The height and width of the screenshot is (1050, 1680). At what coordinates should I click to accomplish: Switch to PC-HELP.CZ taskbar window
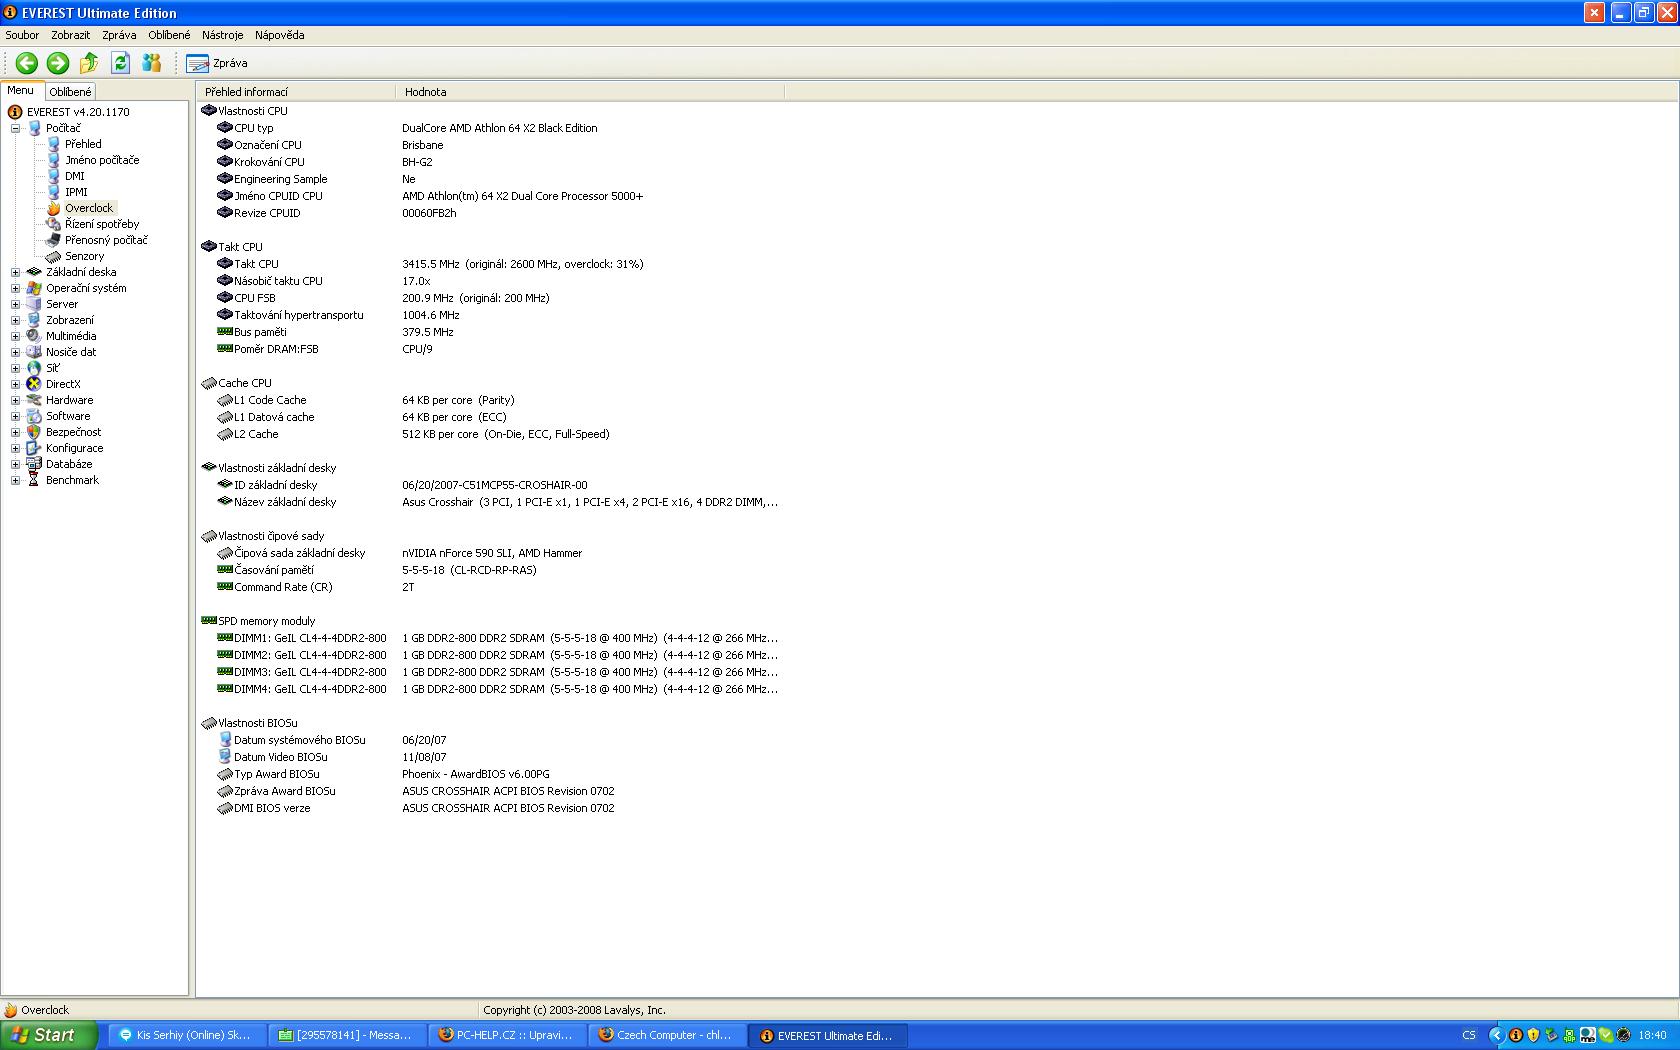[507, 1035]
